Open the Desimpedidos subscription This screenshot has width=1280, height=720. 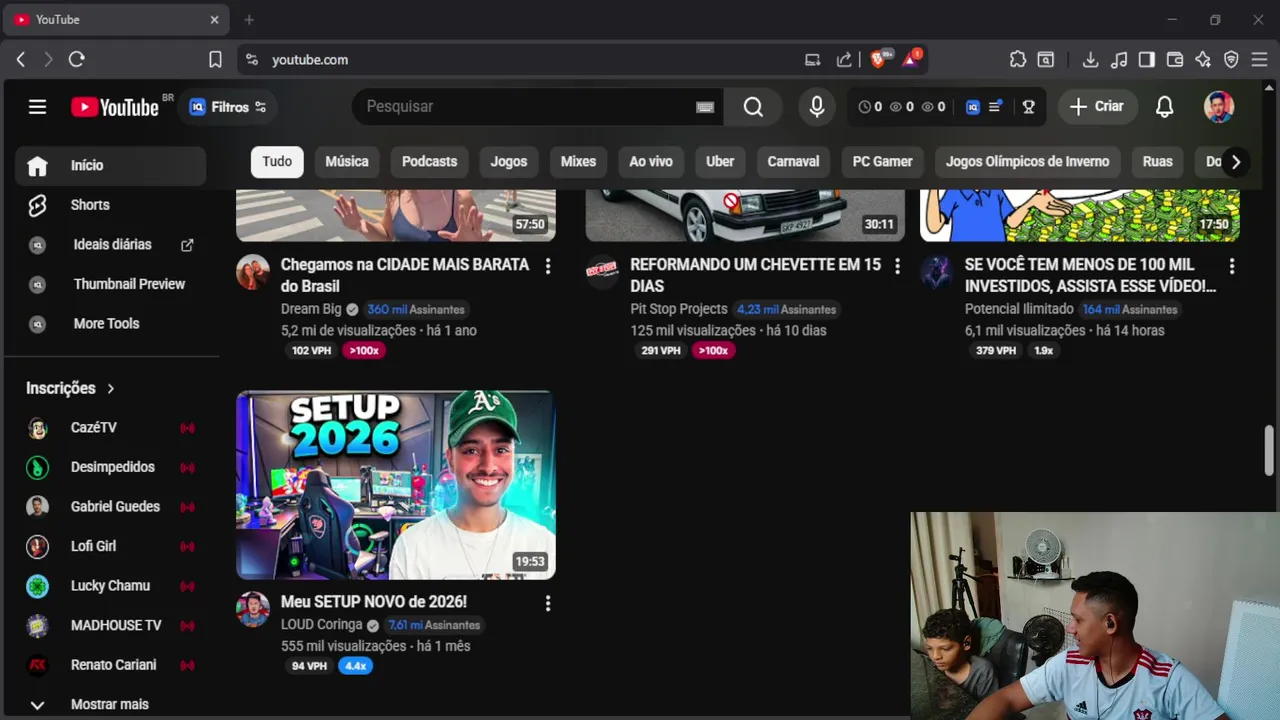pyautogui.click(x=110, y=467)
